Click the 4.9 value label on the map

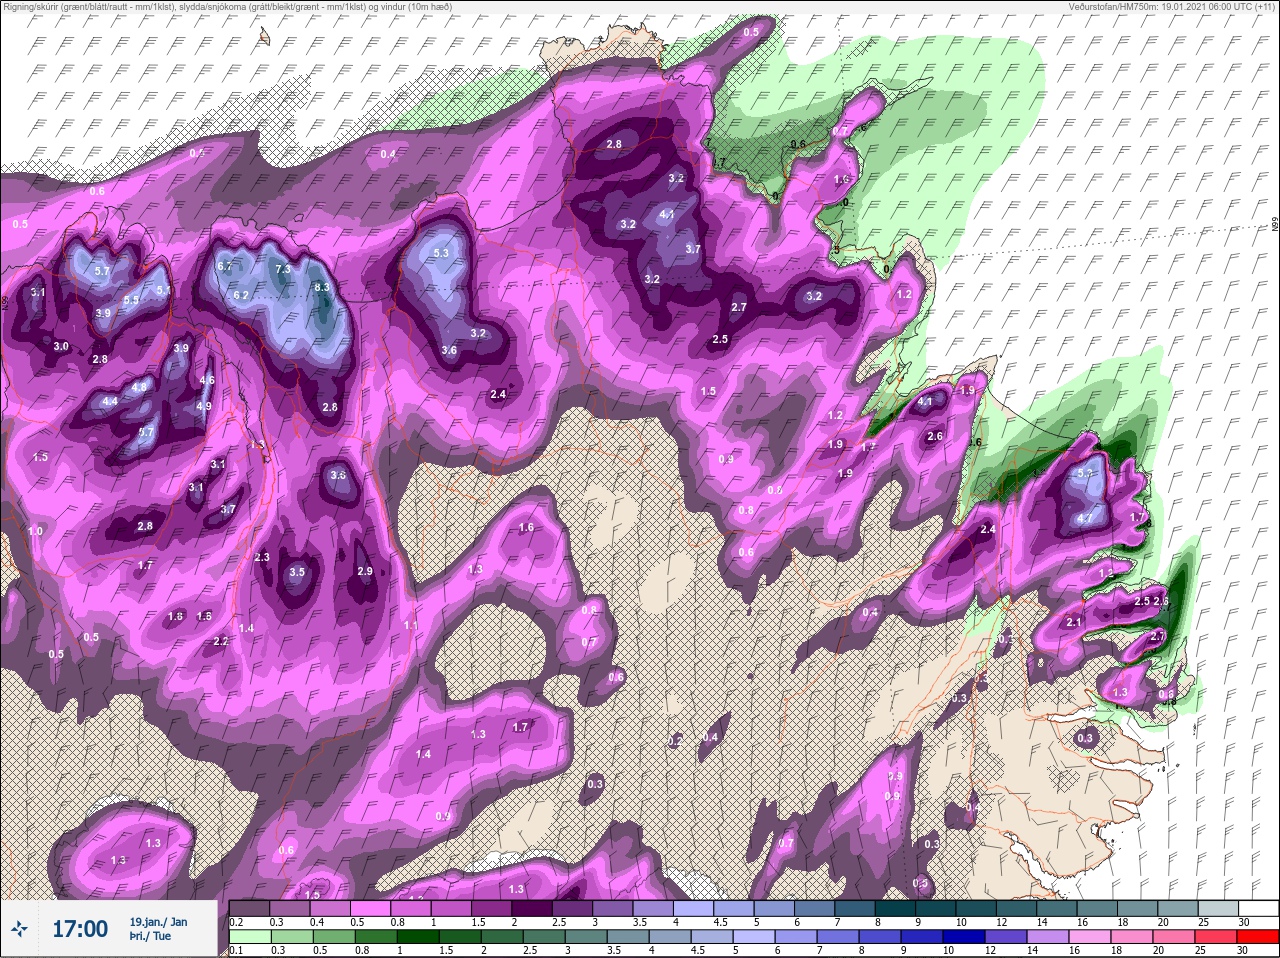click(x=204, y=406)
